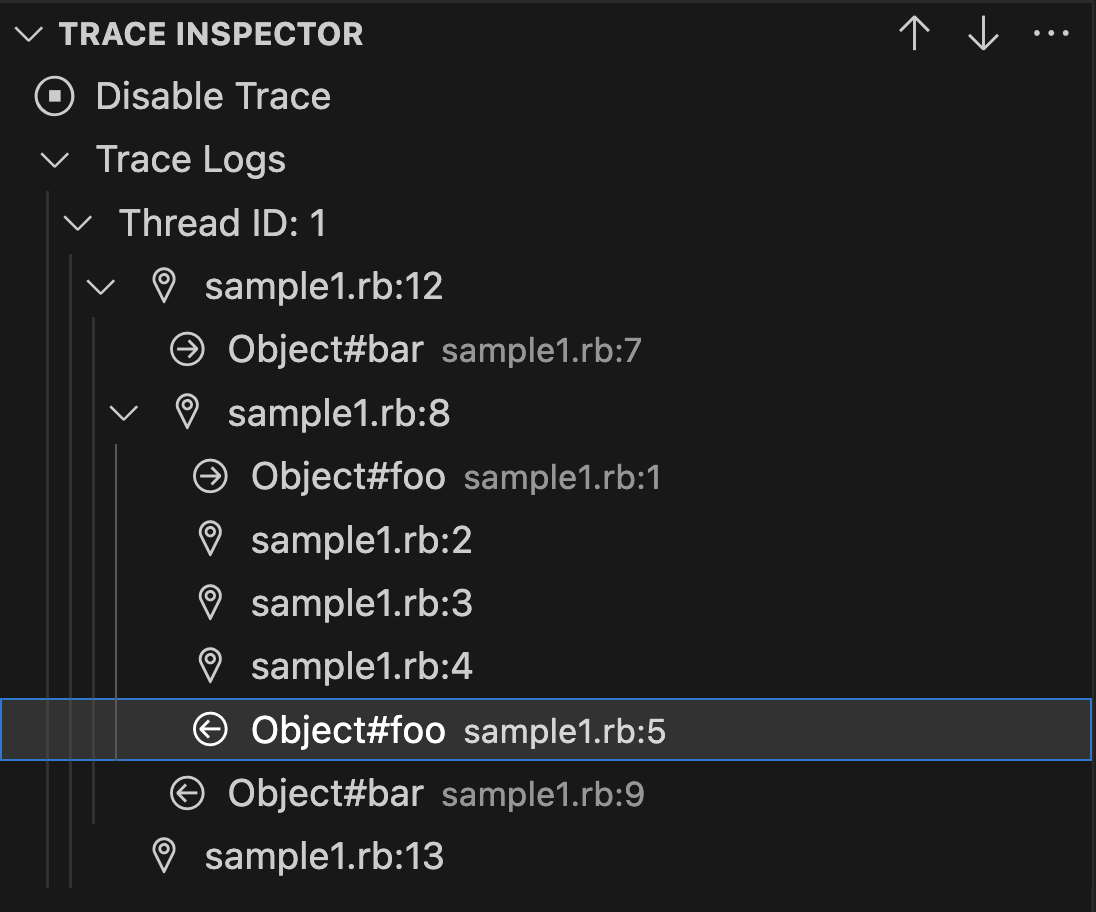Open the More Actions ellipsis menu

(1049, 33)
